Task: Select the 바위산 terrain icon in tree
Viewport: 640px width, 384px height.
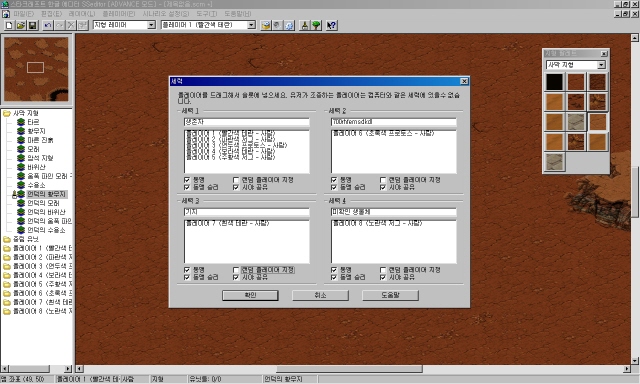Action: point(21,167)
